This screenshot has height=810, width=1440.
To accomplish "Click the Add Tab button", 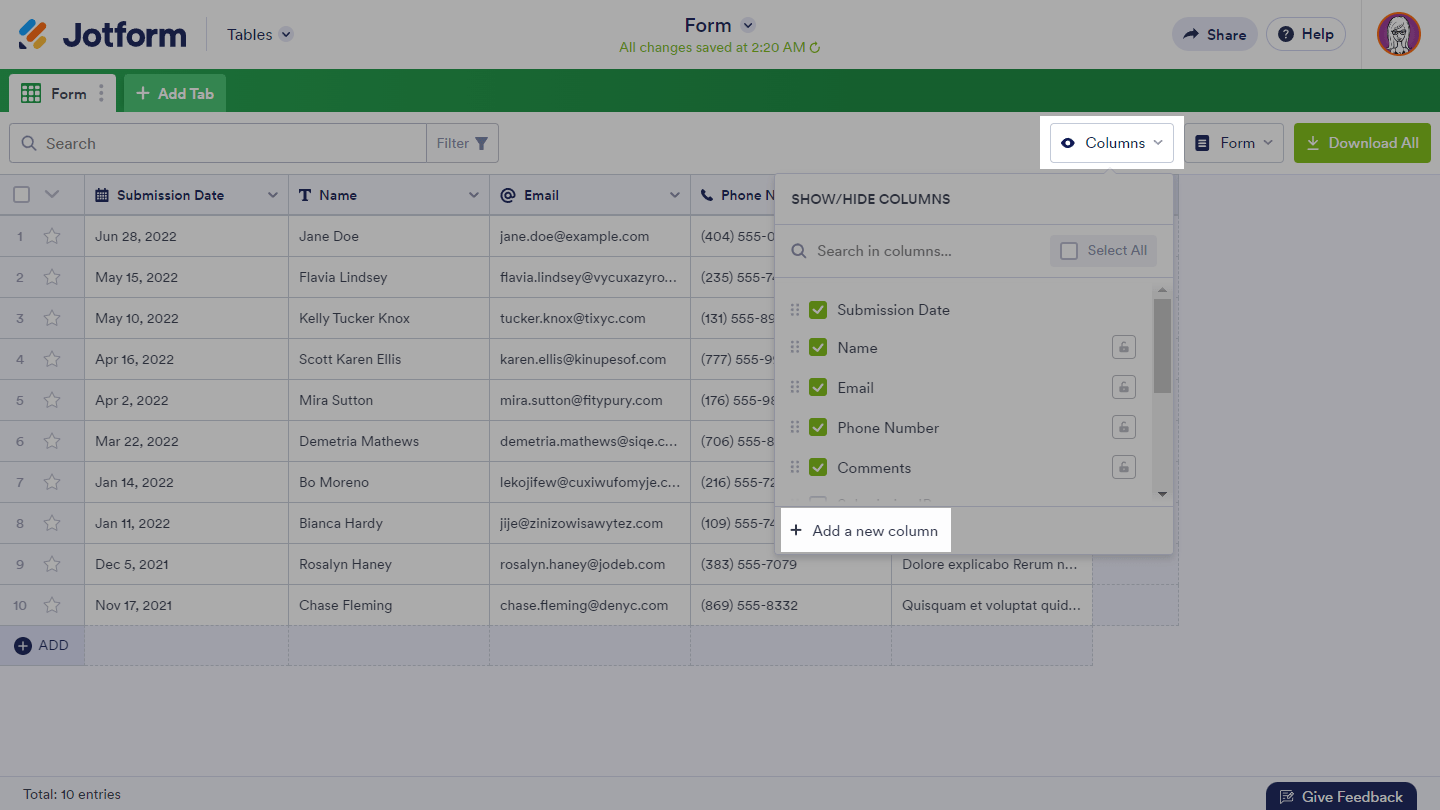I will click(x=175, y=93).
